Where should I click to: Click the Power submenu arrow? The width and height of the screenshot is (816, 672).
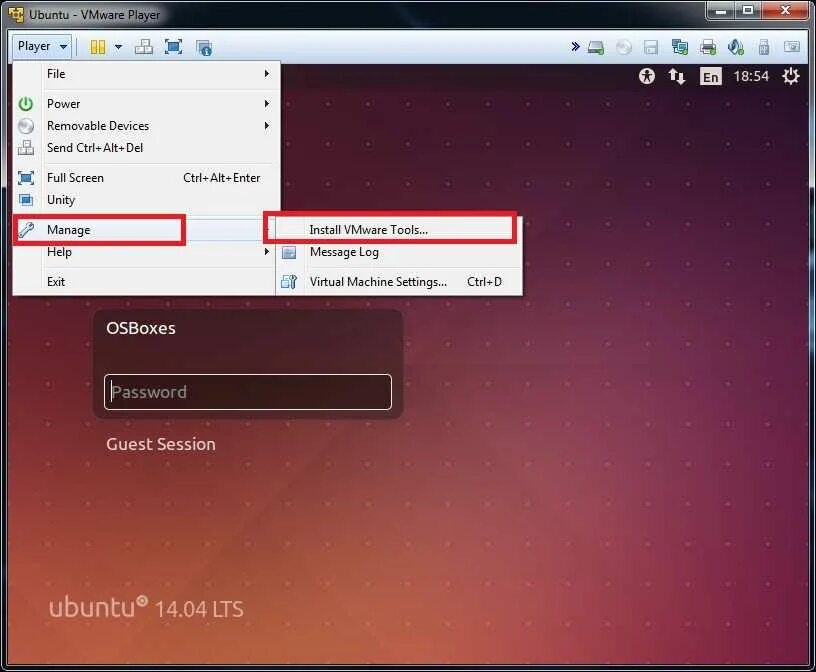tap(267, 104)
